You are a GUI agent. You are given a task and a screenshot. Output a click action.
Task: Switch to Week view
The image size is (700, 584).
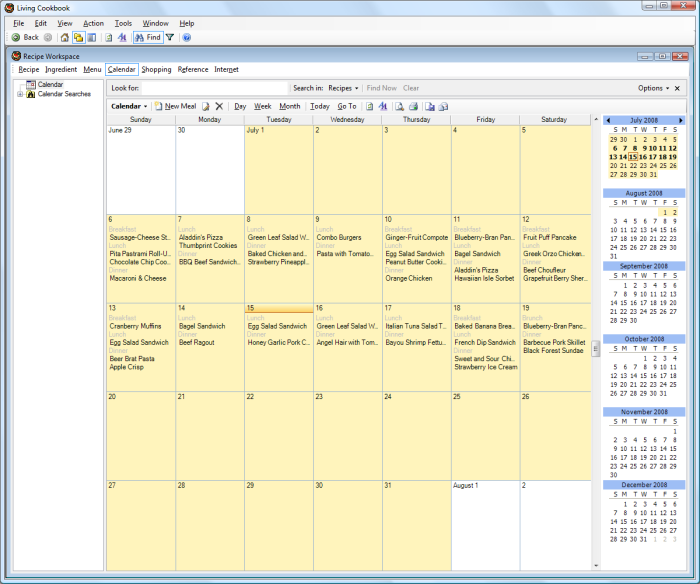262,106
